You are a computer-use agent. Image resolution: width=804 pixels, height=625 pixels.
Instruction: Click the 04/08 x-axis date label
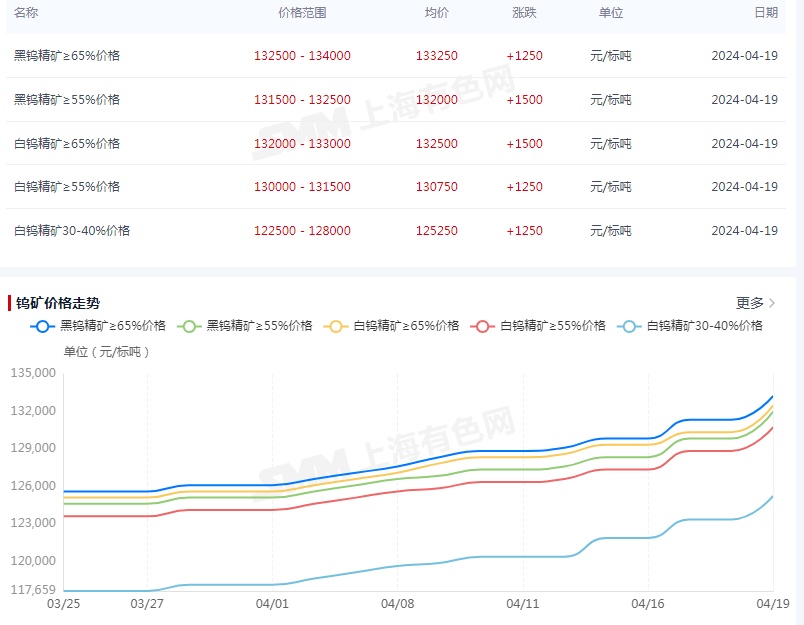click(397, 603)
